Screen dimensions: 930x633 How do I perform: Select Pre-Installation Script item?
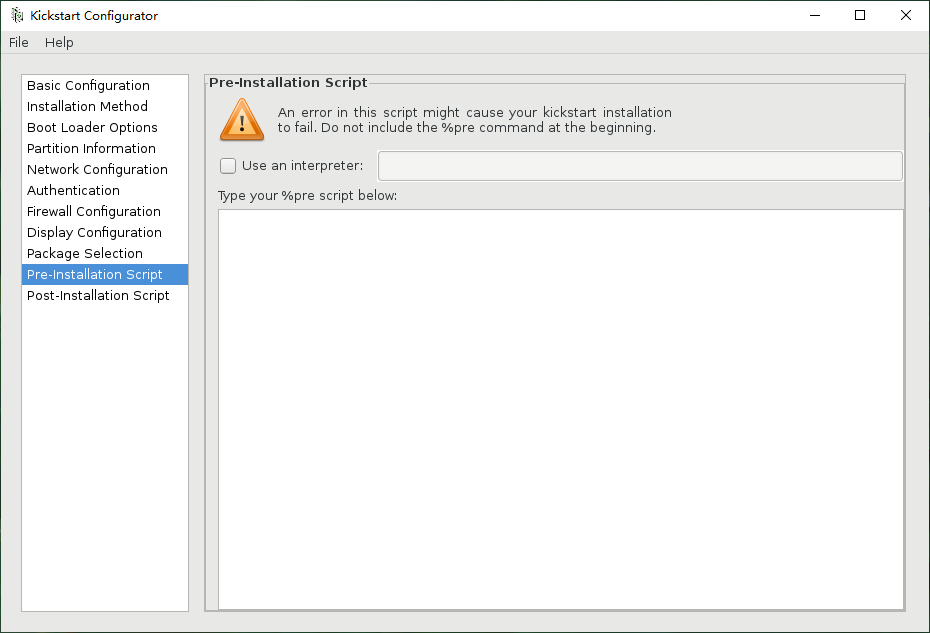pos(105,275)
